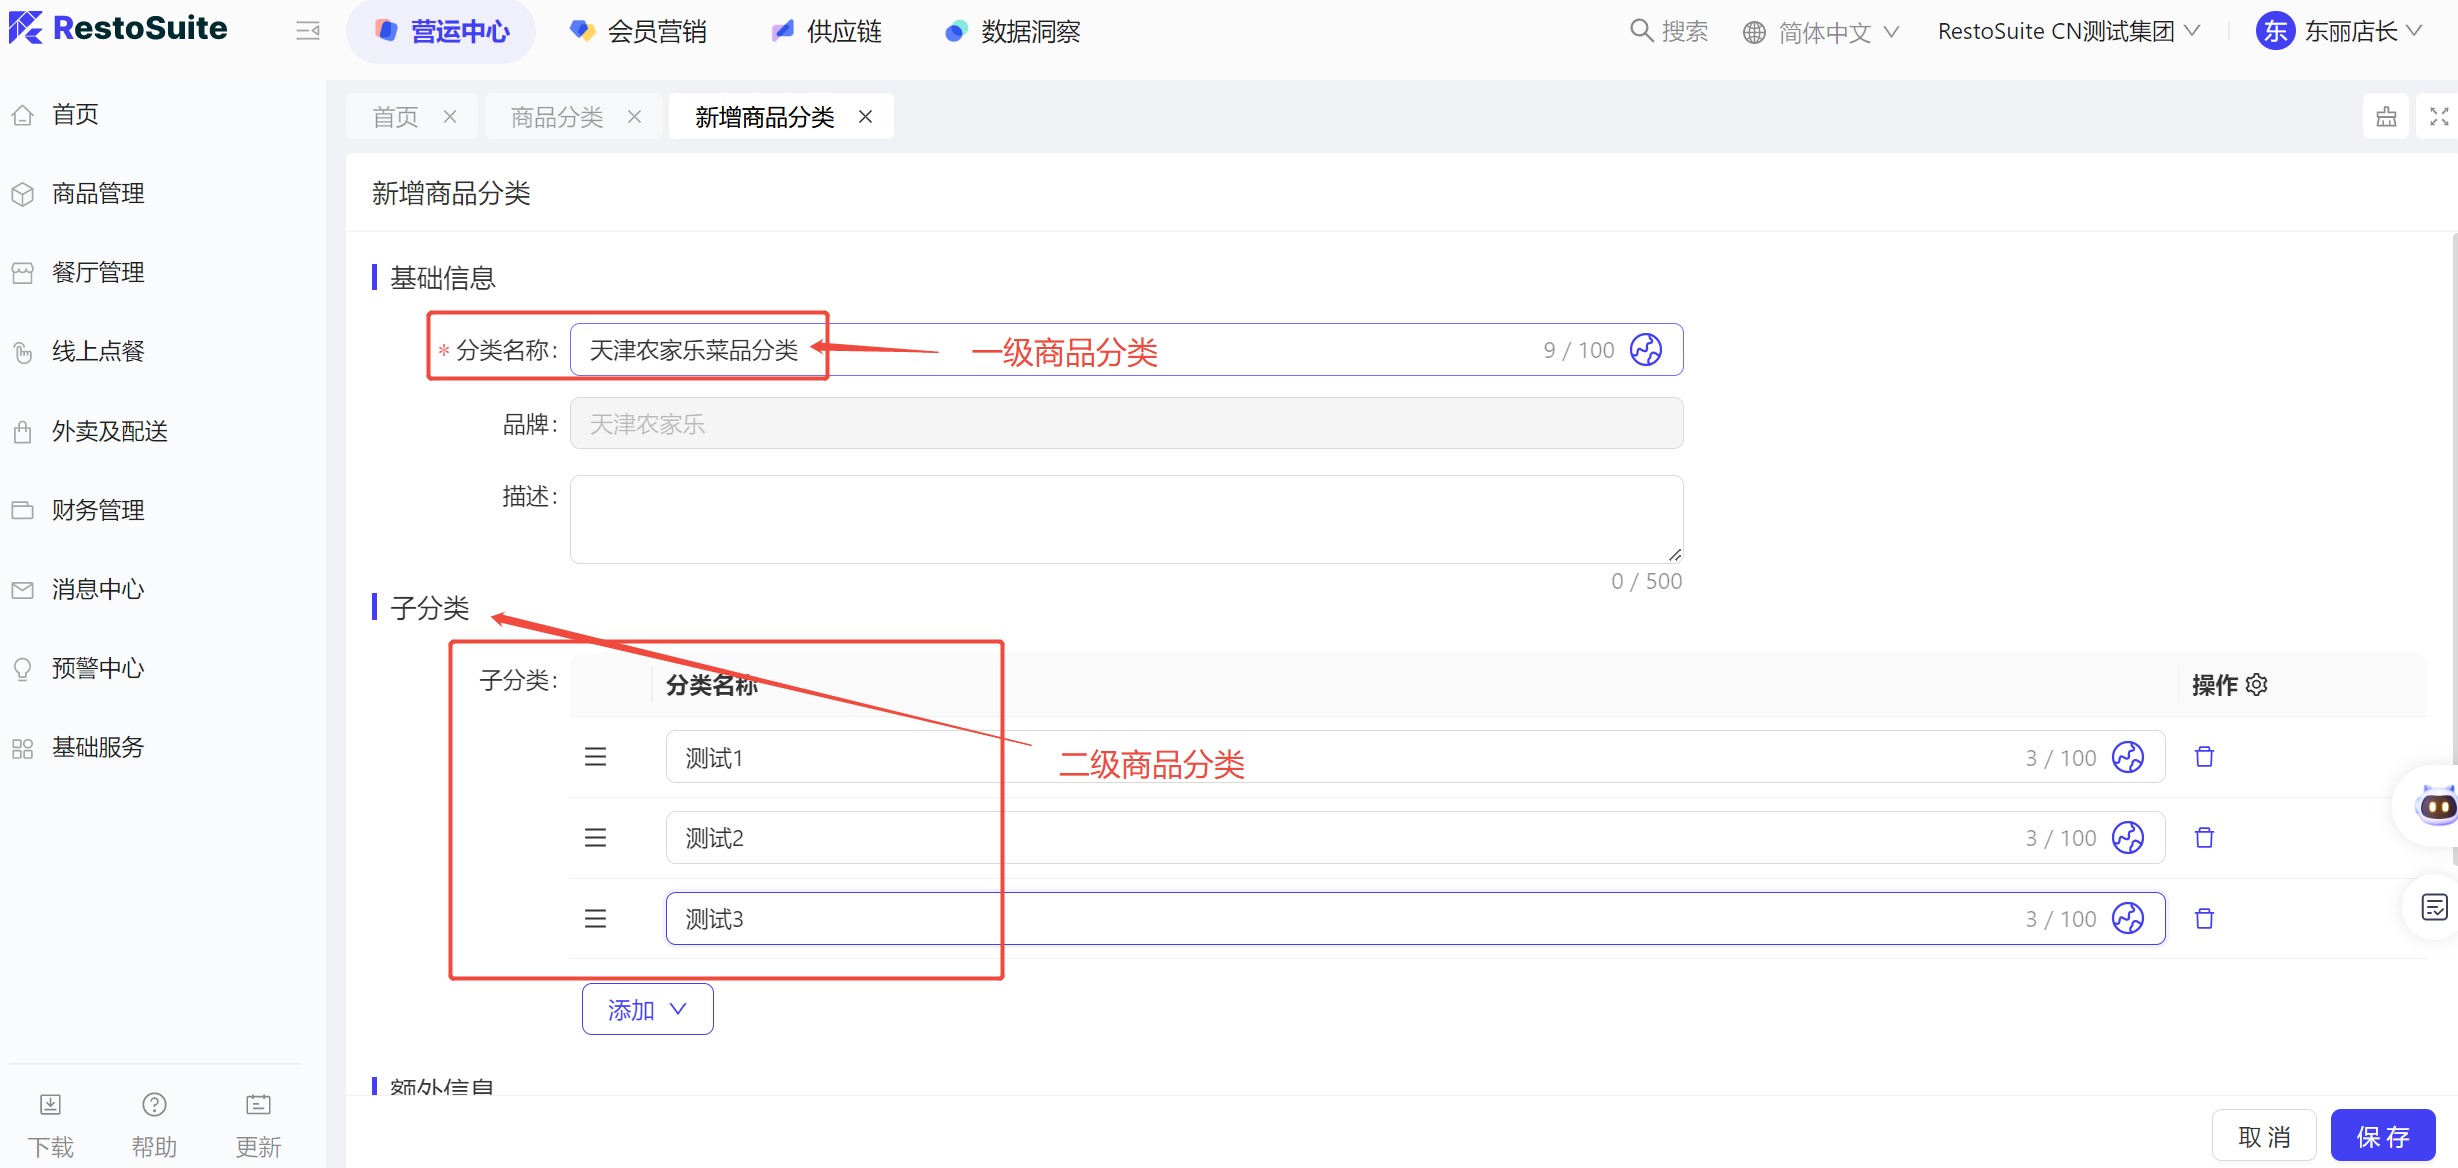Close the 新增商品分类 tab

coord(865,117)
